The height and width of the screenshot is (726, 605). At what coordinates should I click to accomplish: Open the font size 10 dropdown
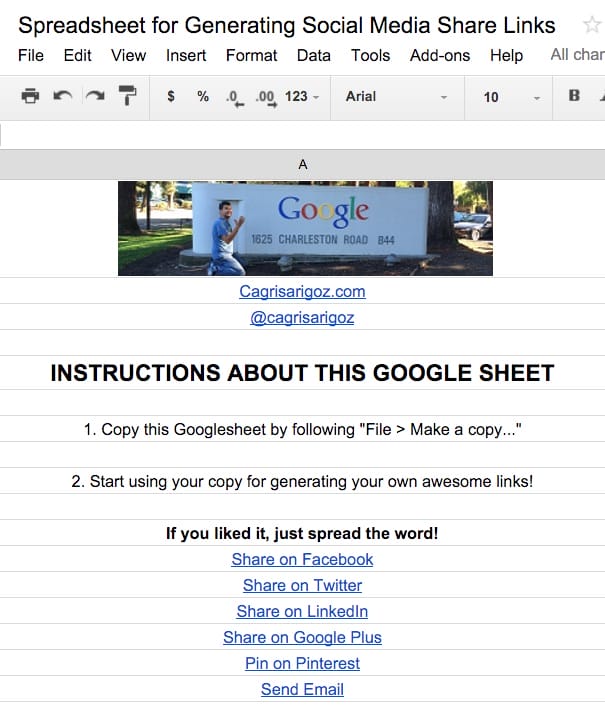tap(511, 97)
